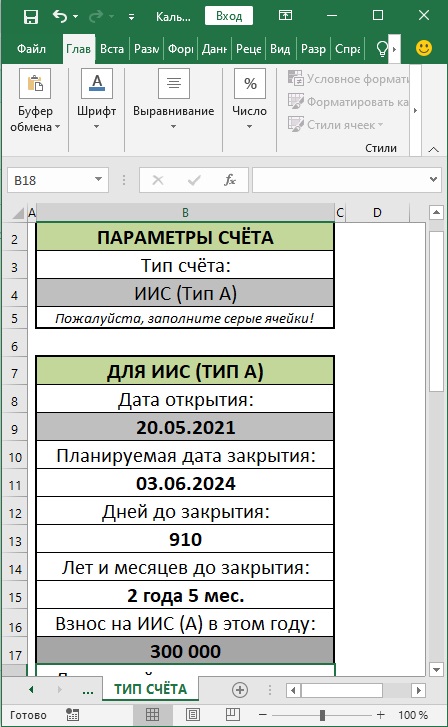Undo the last action
Image resolution: width=448 pixels, height=727 pixels.
[x=60, y=17]
